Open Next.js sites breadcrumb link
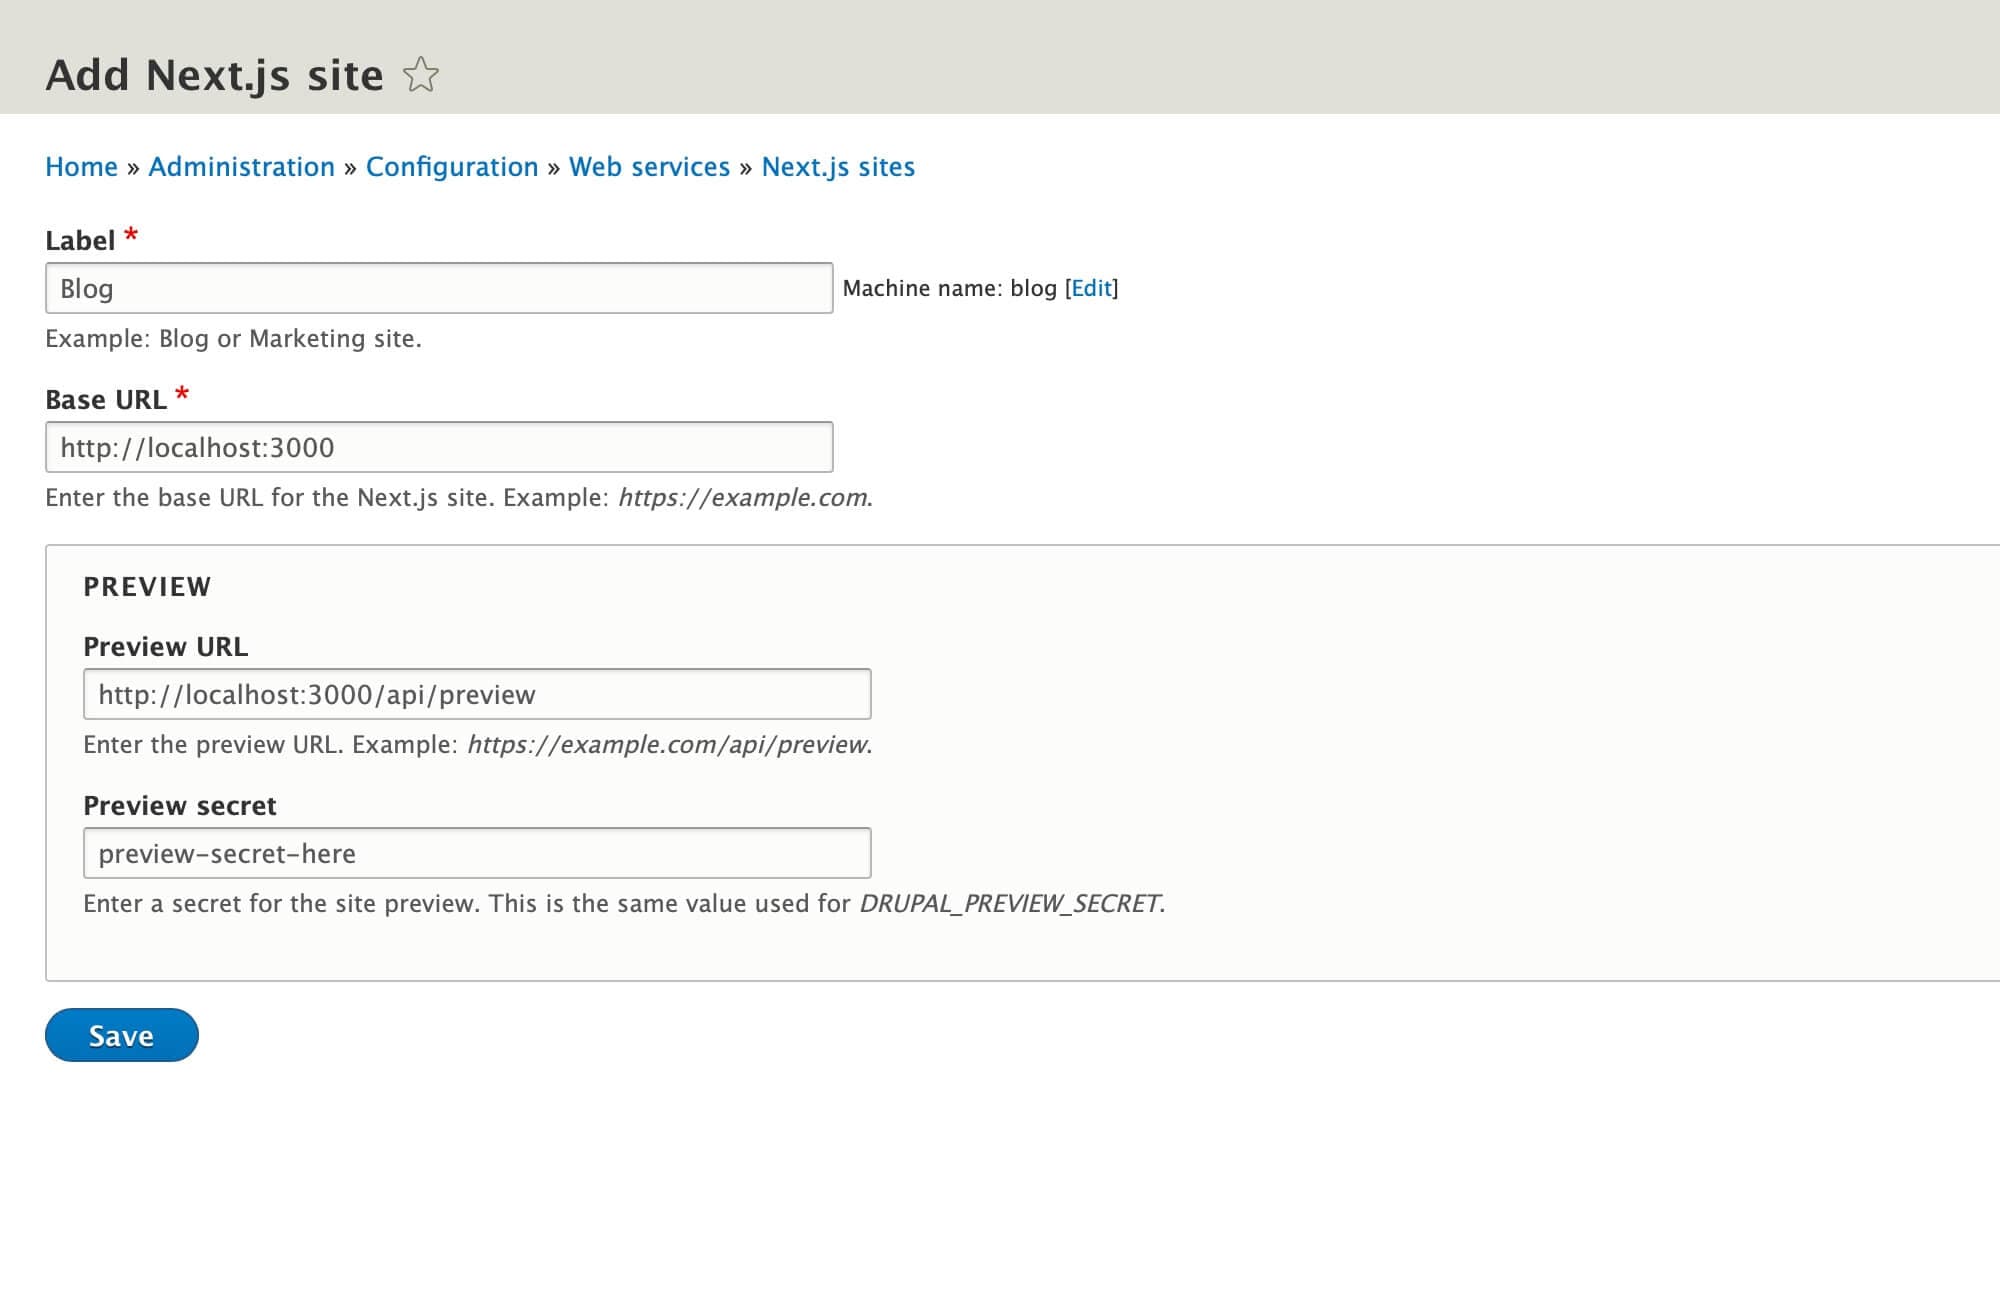 coord(838,167)
